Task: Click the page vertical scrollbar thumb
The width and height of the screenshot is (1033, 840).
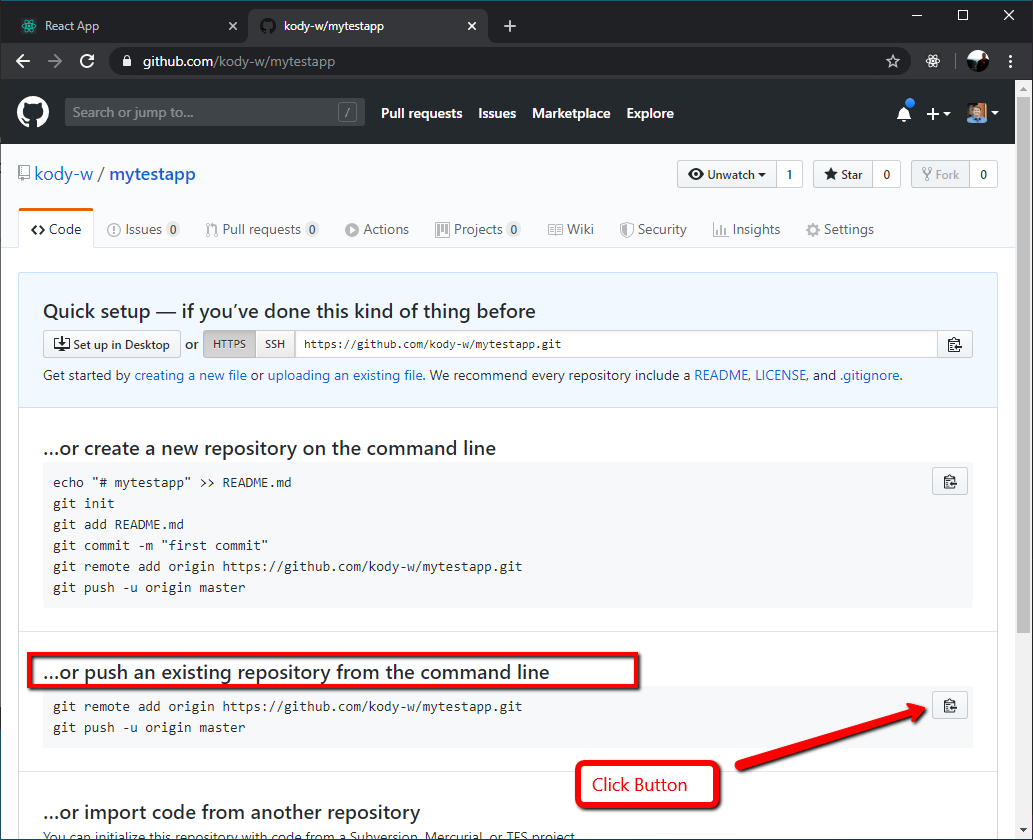Action: 1023,364
